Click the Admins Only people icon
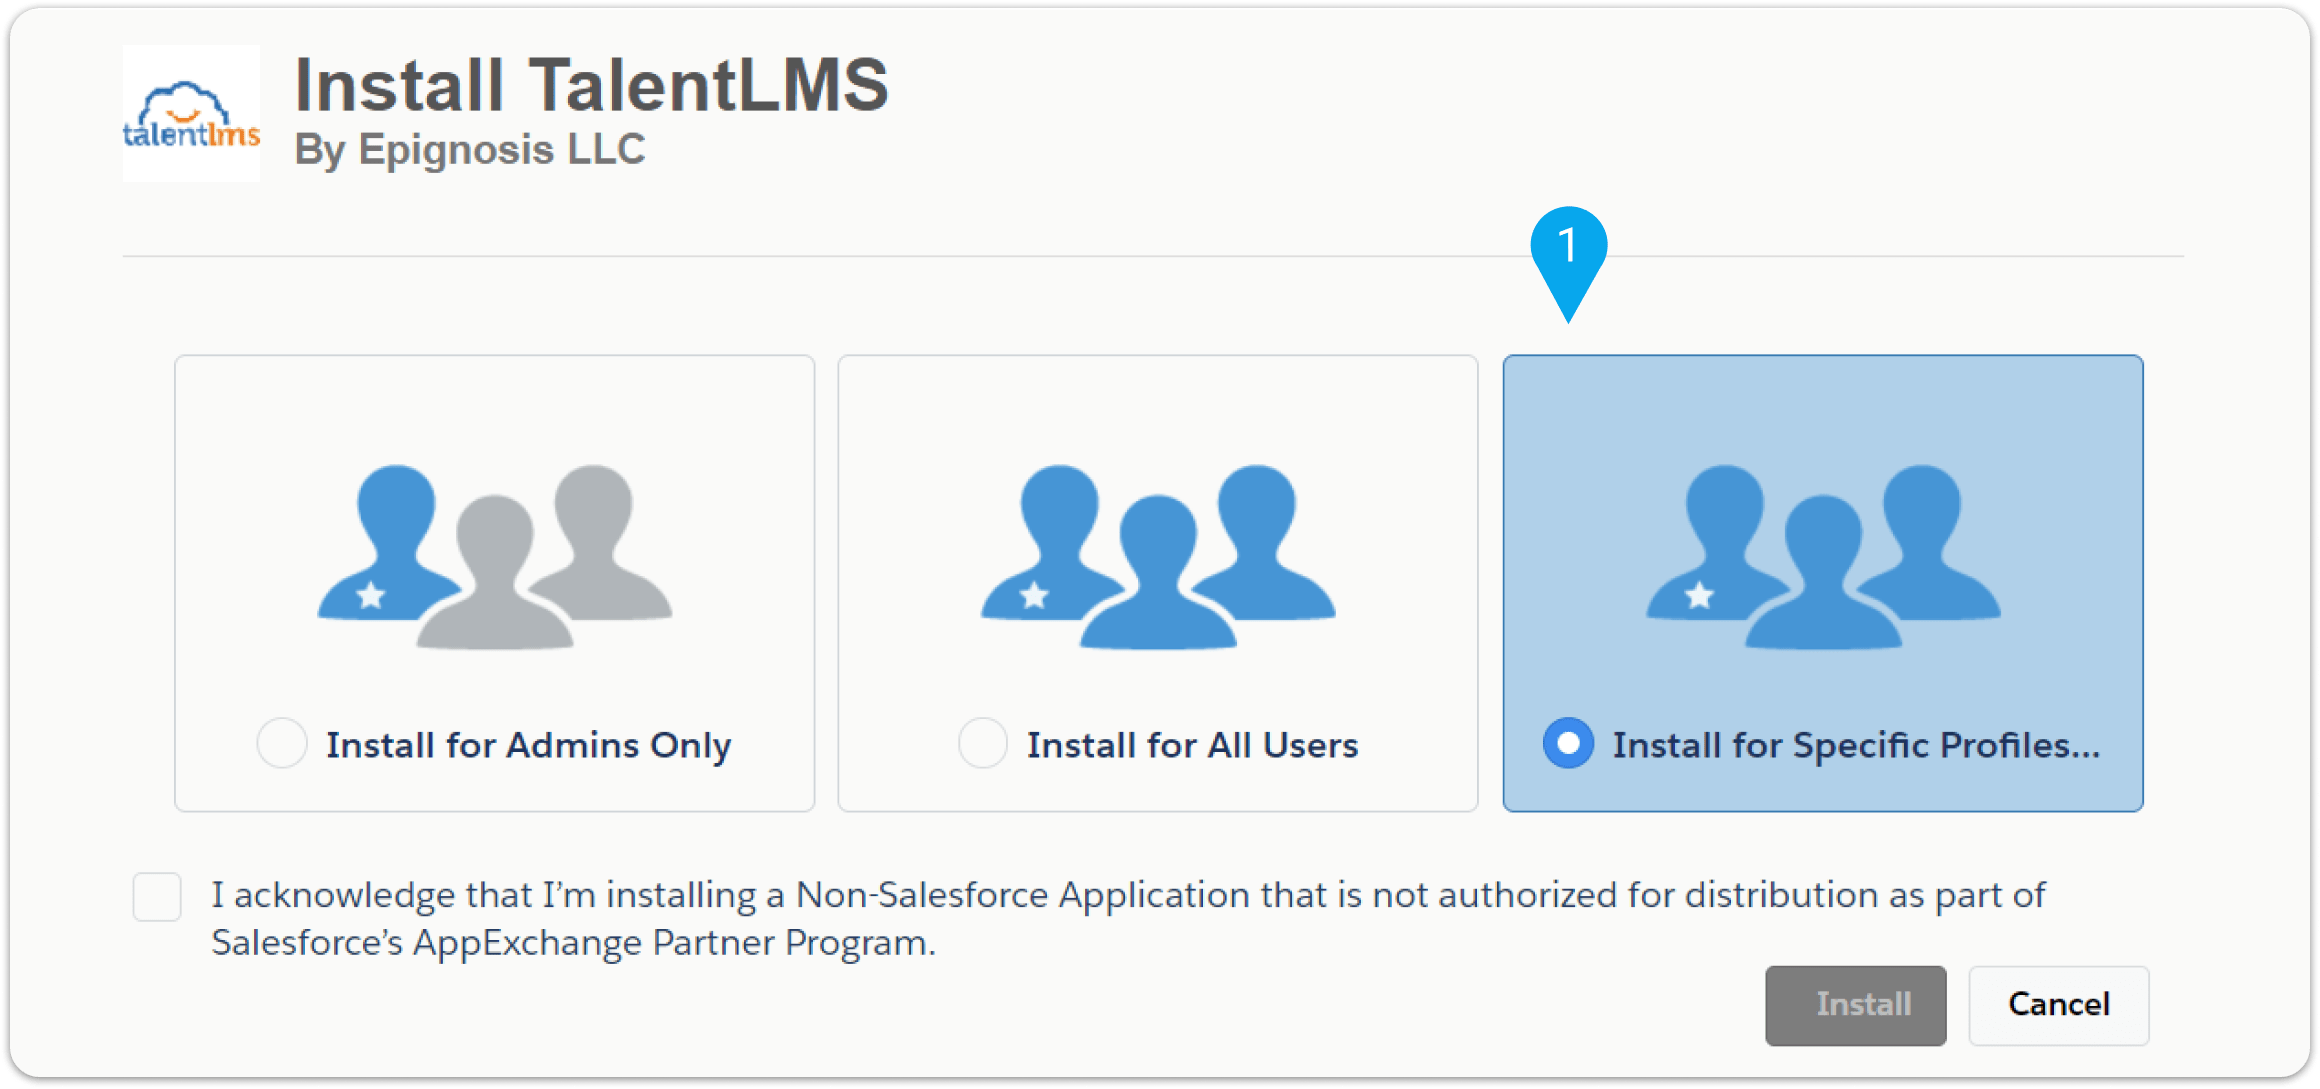Image resolution: width=2320 pixels, height=1089 pixels. click(495, 556)
